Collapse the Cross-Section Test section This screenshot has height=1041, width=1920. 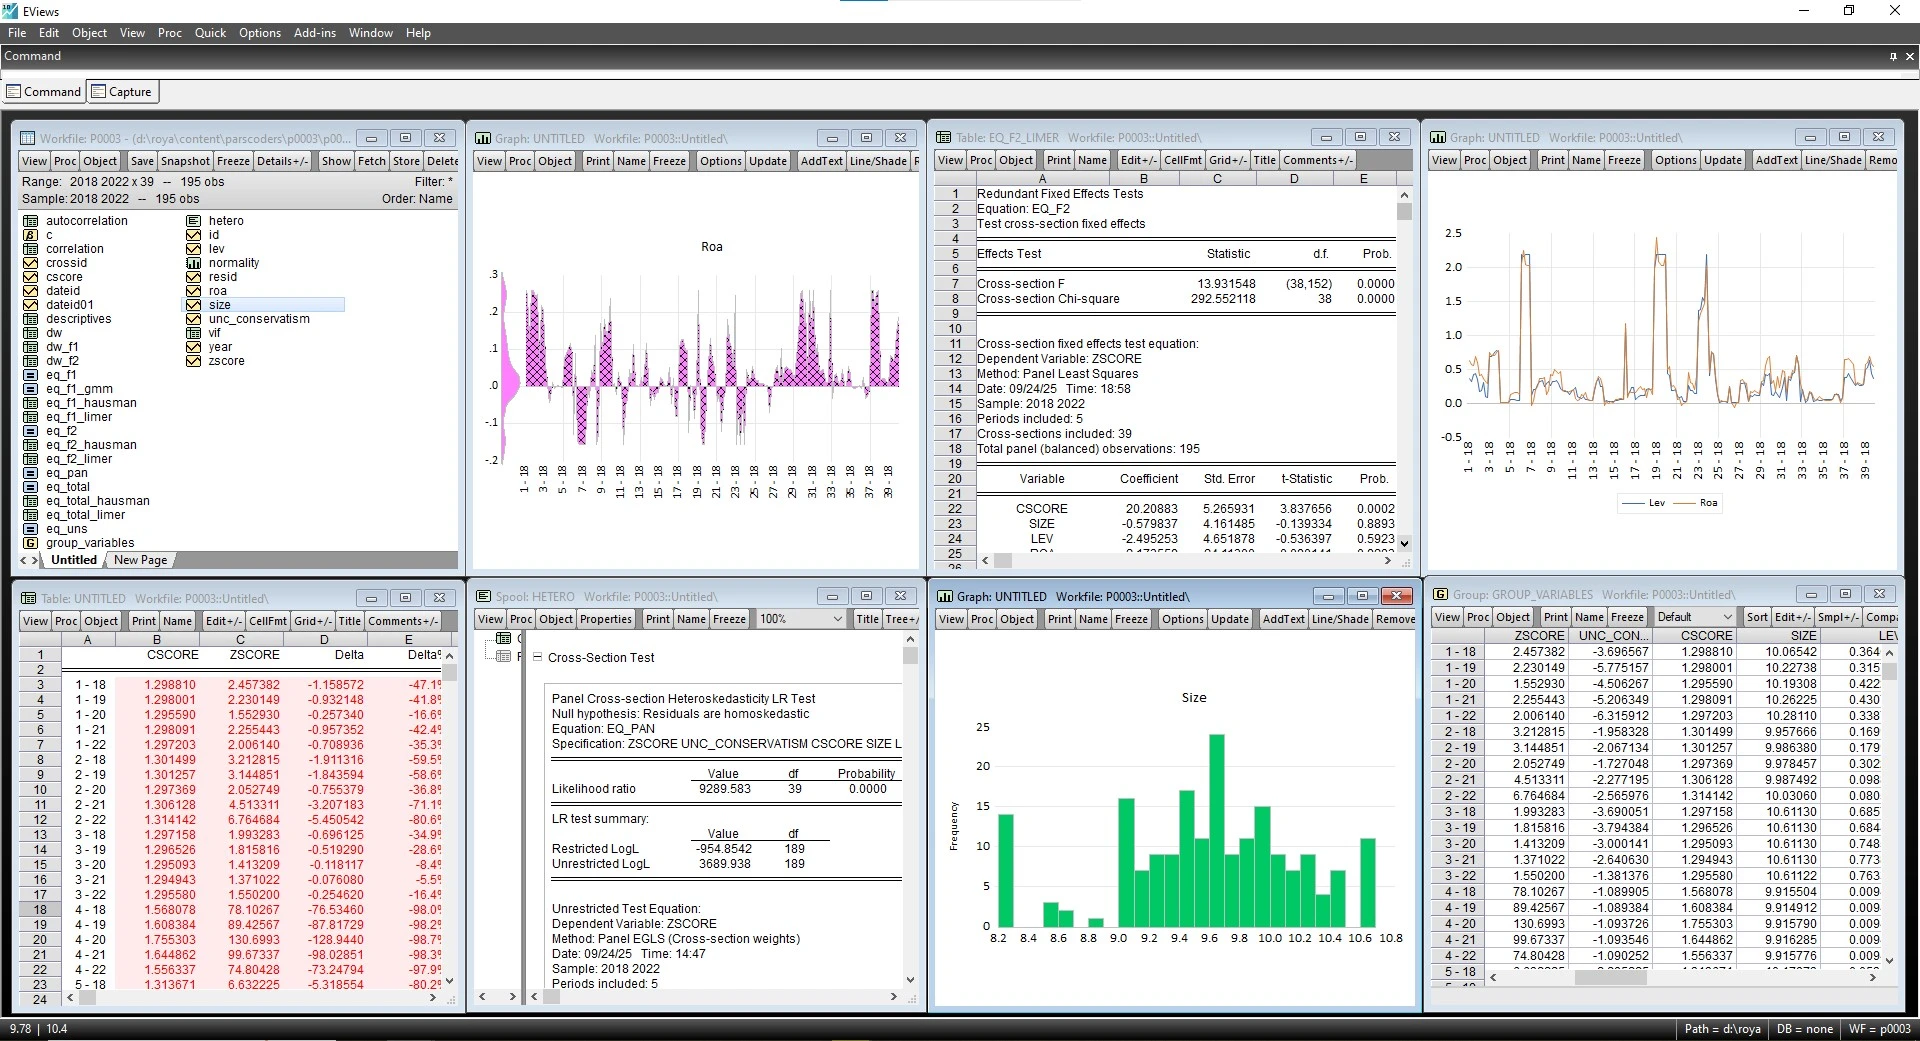537,657
